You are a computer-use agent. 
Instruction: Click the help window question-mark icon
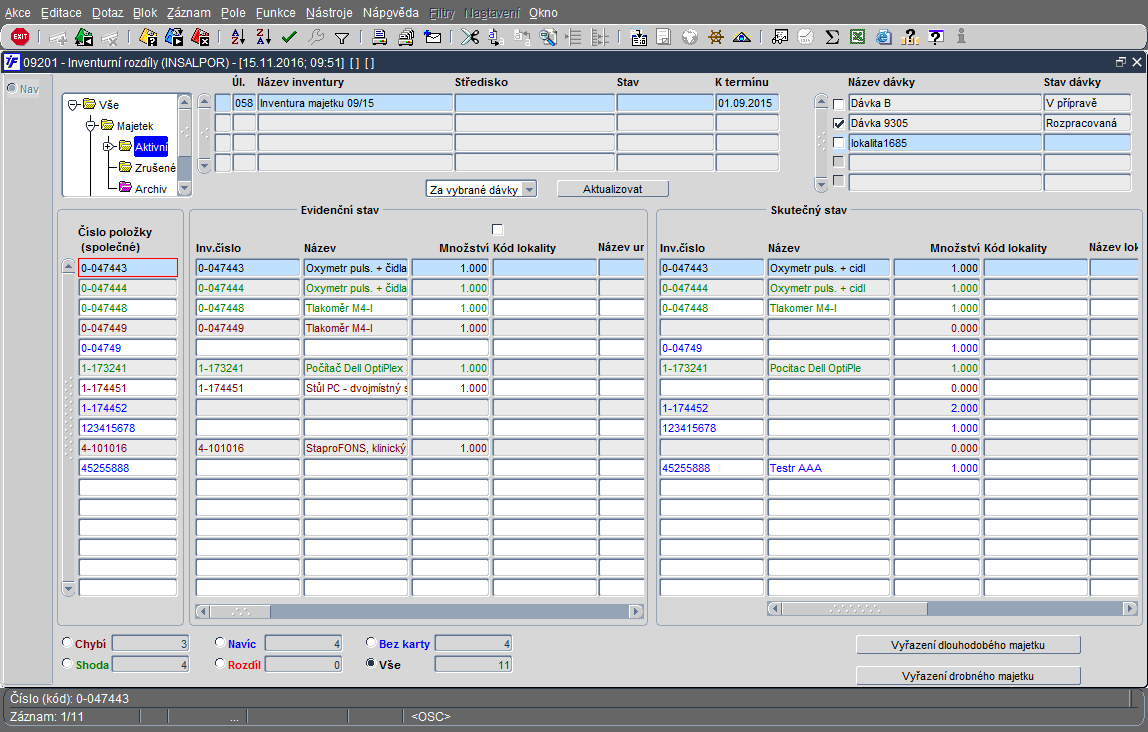pos(936,37)
